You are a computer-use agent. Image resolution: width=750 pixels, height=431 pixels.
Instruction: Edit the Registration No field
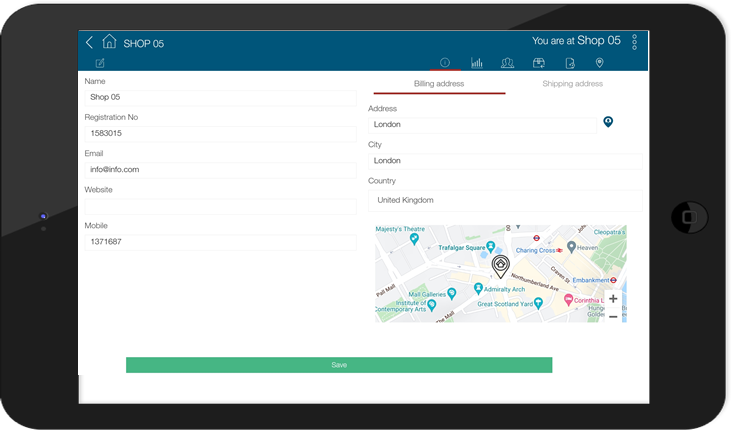coord(221,133)
